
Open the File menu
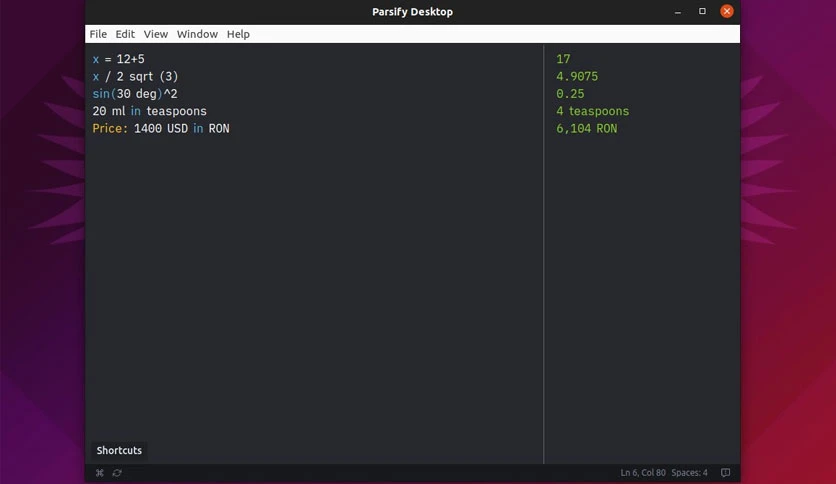tap(98, 34)
